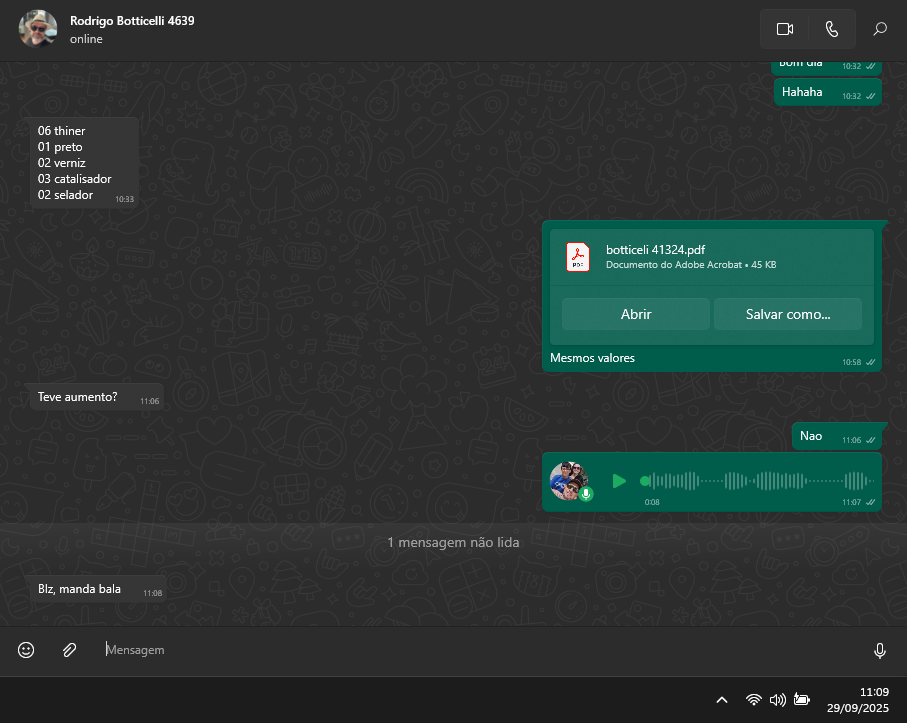Open the emoji picker
This screenshot has height=723, width=907.
[x=26, y=650]
